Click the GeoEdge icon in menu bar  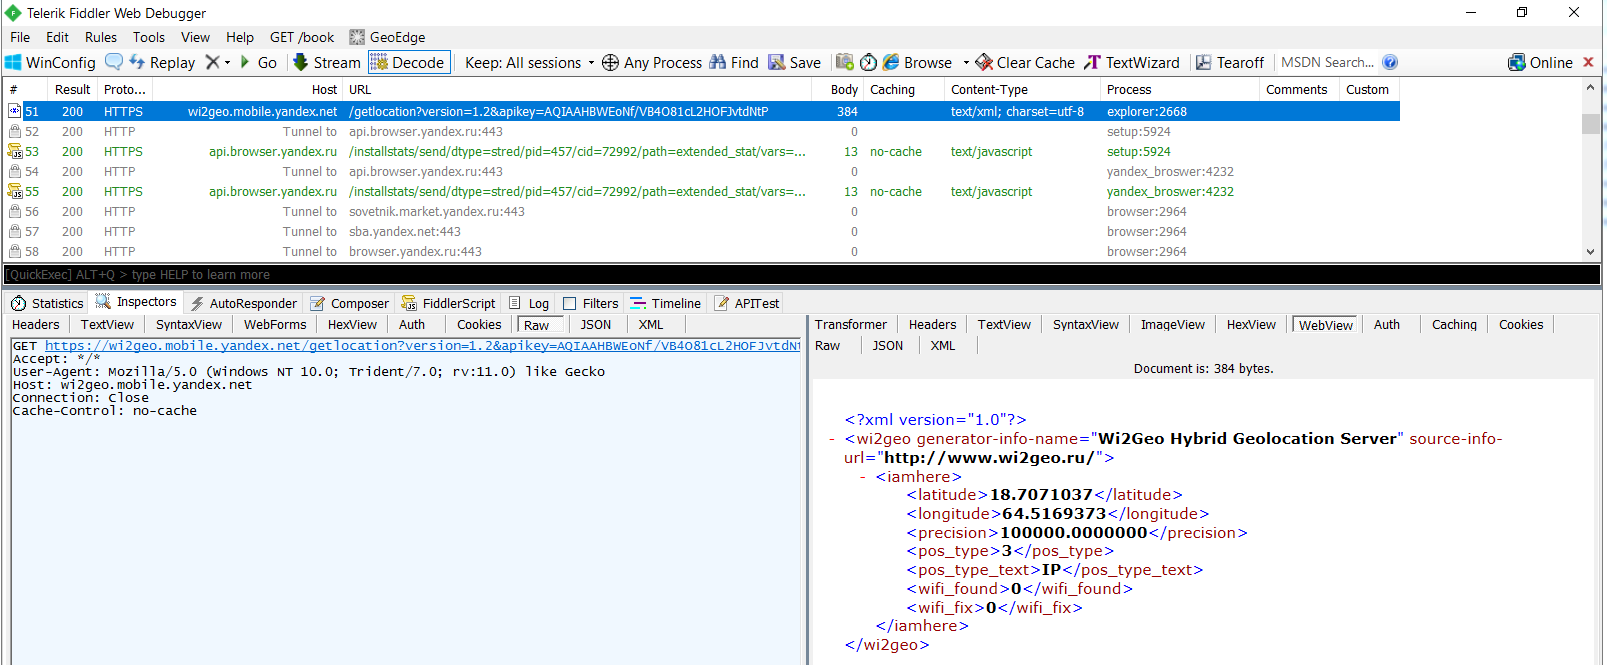tap(357, 37)
